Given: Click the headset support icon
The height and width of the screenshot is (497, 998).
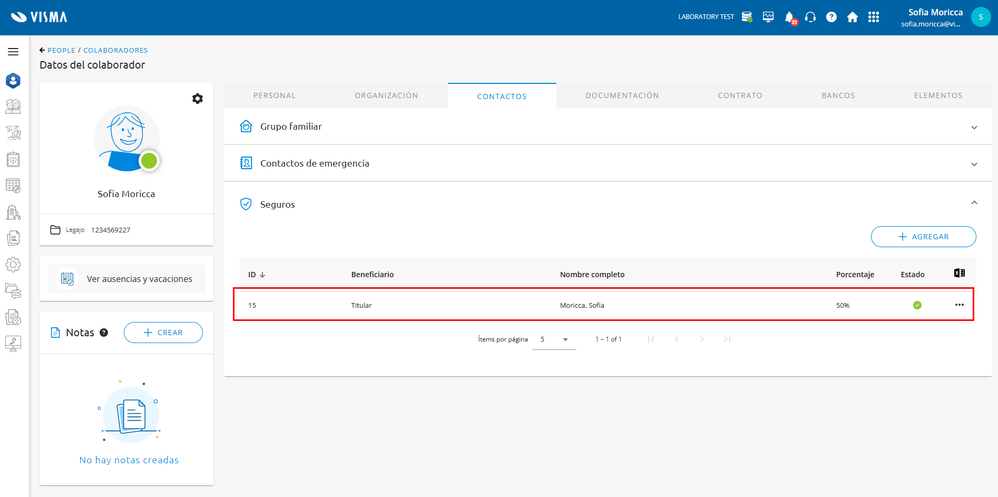Looking at the screenshot, I should pyautogui.click(x=810, y=17).
